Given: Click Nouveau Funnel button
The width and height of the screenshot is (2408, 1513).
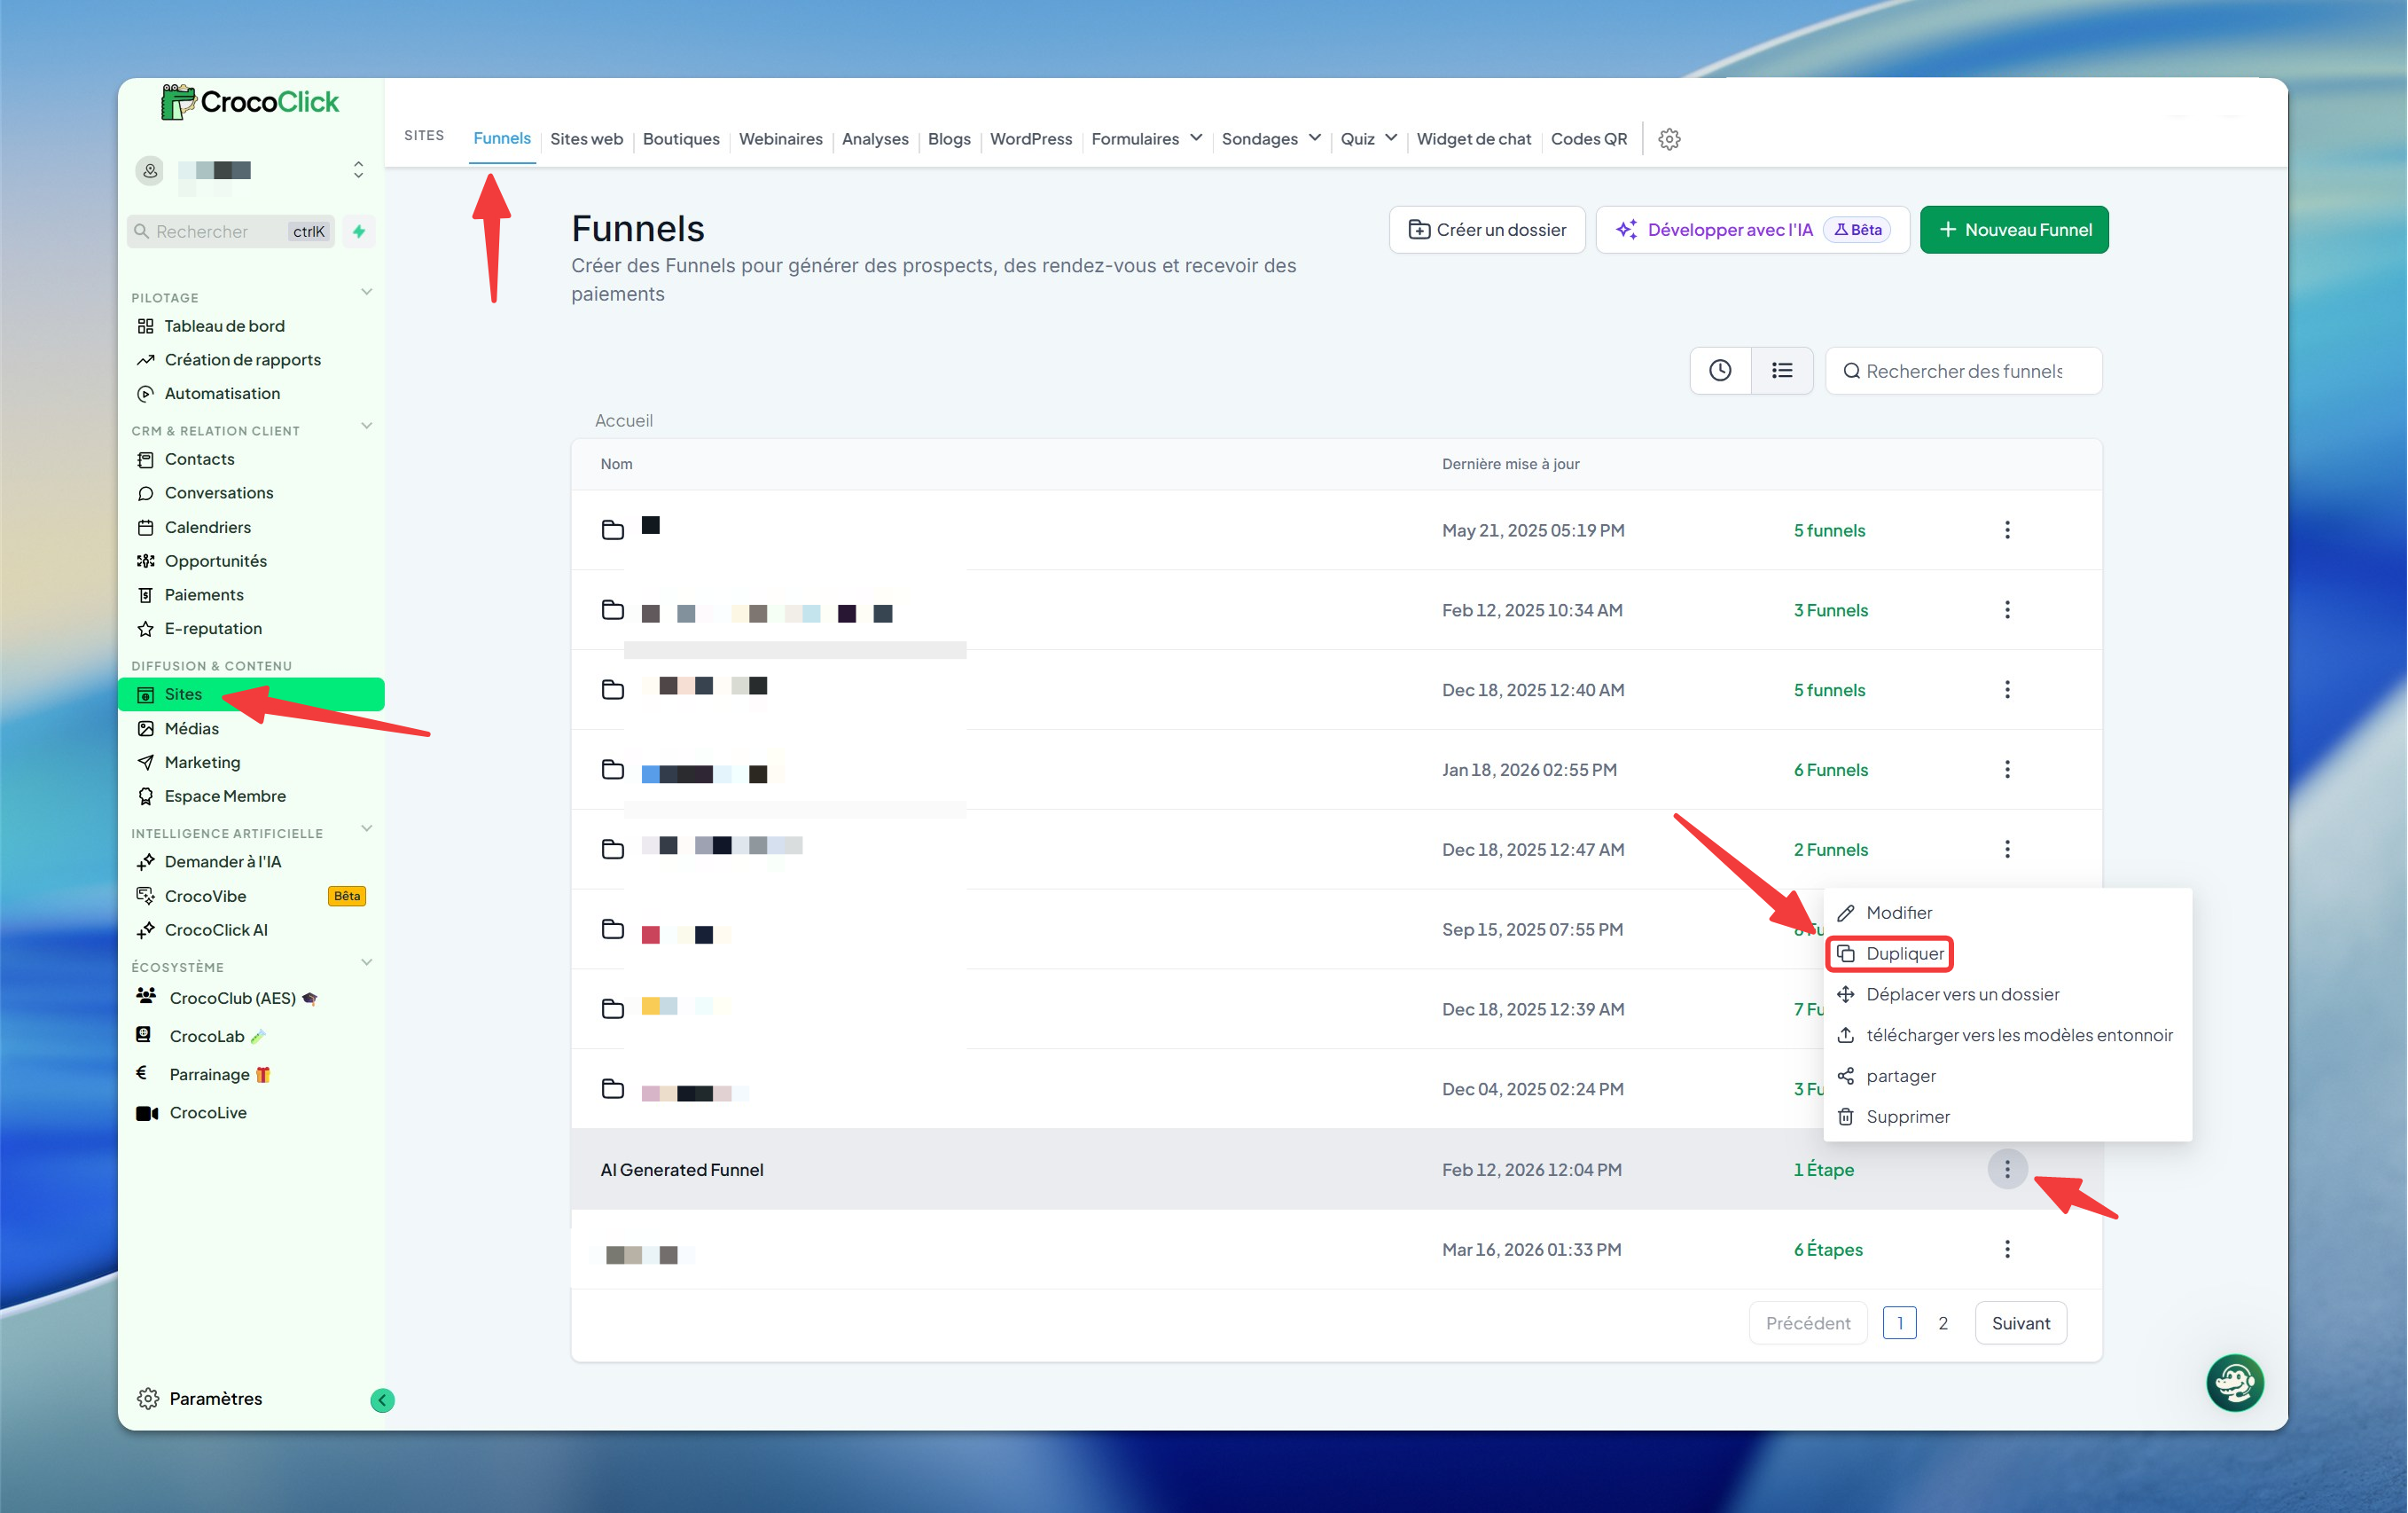Looking at the screenshot, I should coord(2014,230).
